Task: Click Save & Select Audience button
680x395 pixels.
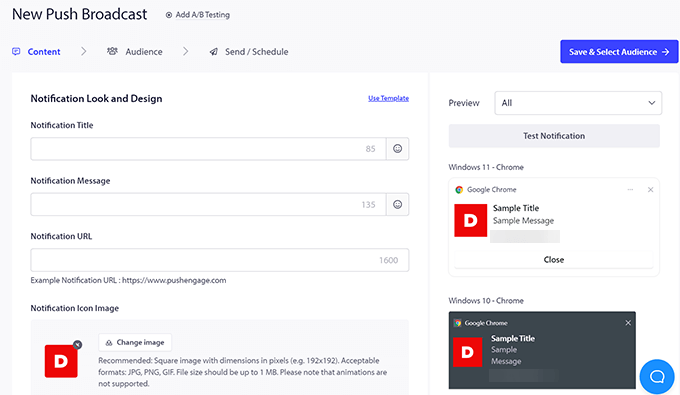Action: [619, 52]
